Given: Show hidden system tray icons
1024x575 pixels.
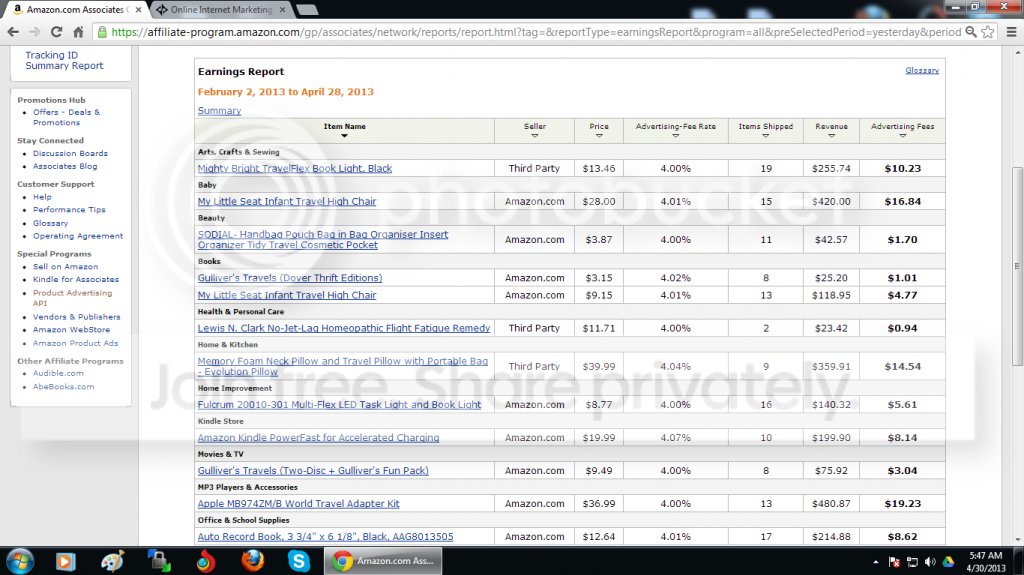Looking at the screenshot, I should (876, 562).
